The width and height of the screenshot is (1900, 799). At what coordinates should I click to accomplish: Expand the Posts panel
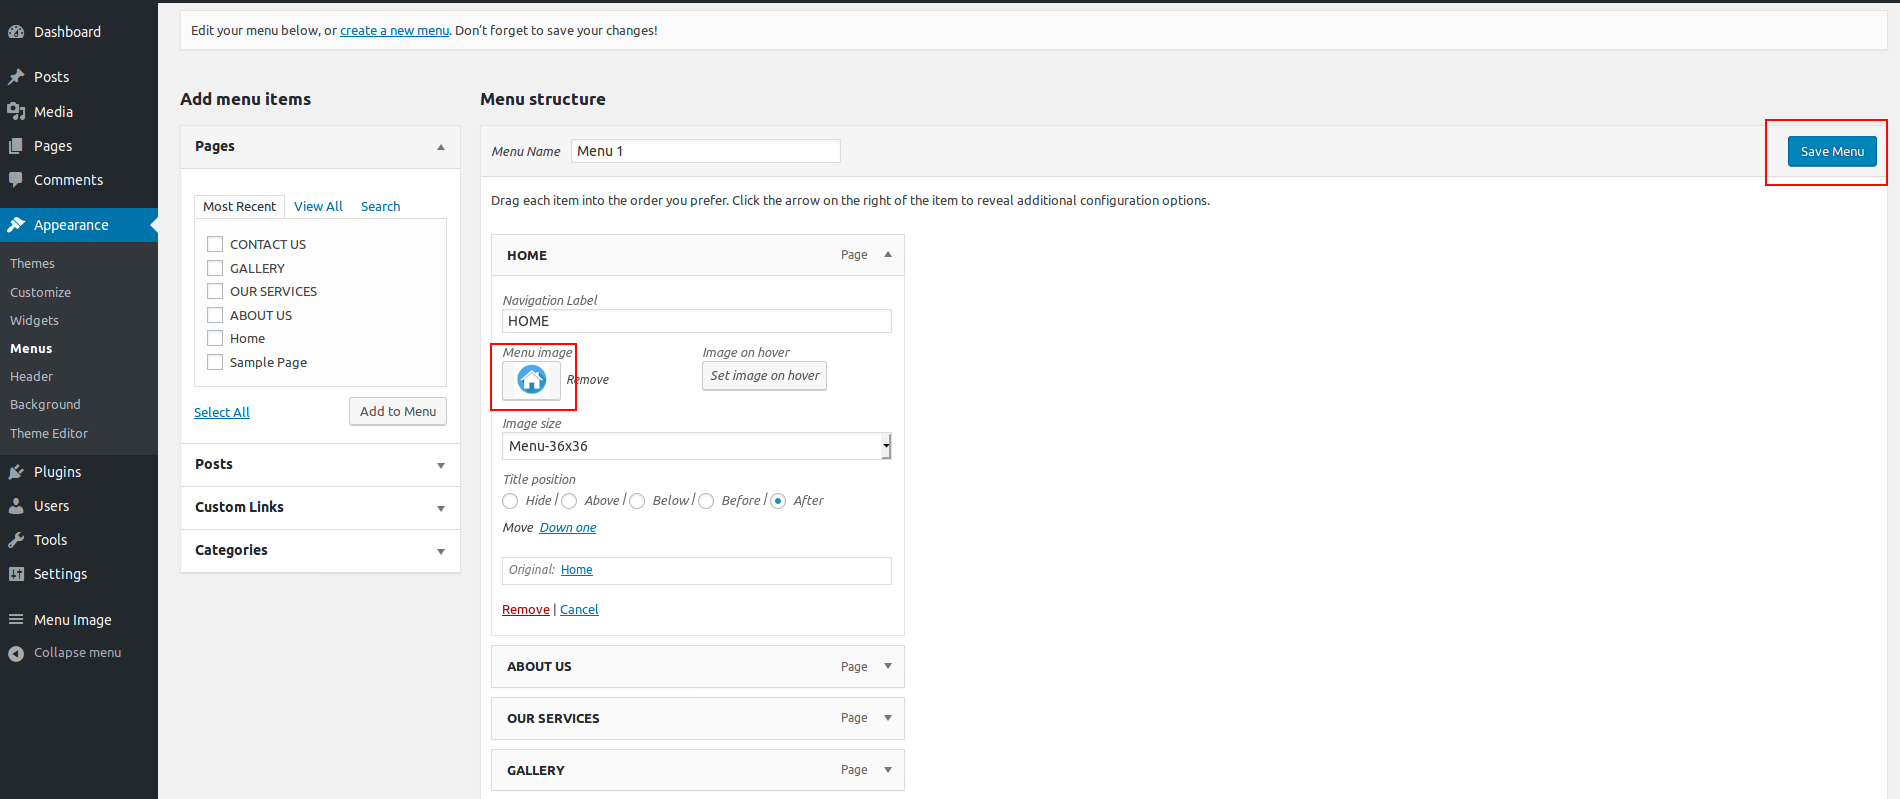tap(441, 466)
